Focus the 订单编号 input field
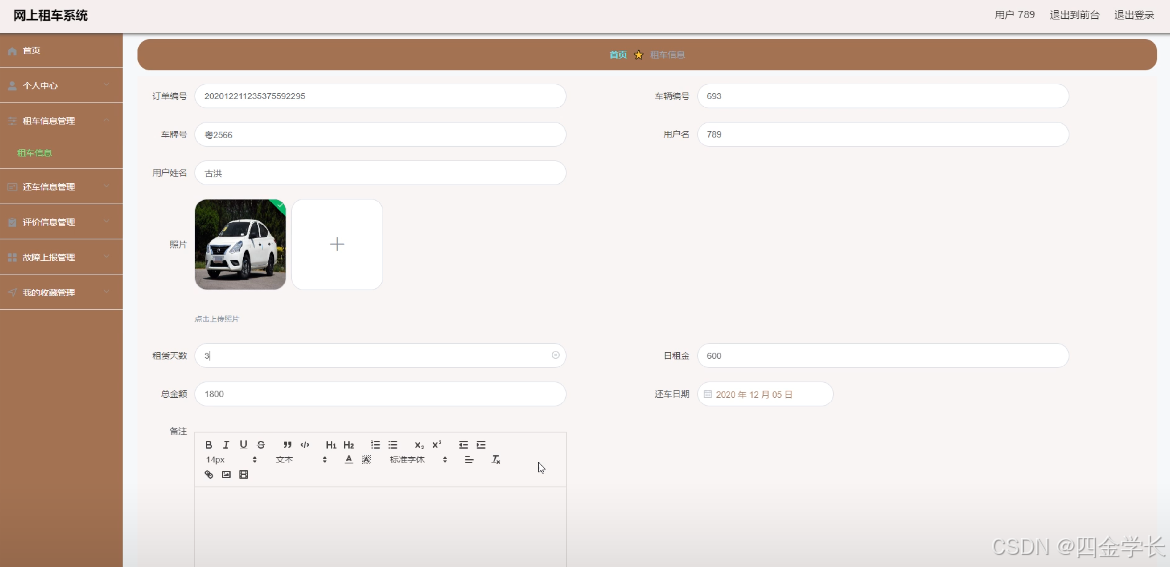 [381, 95]
